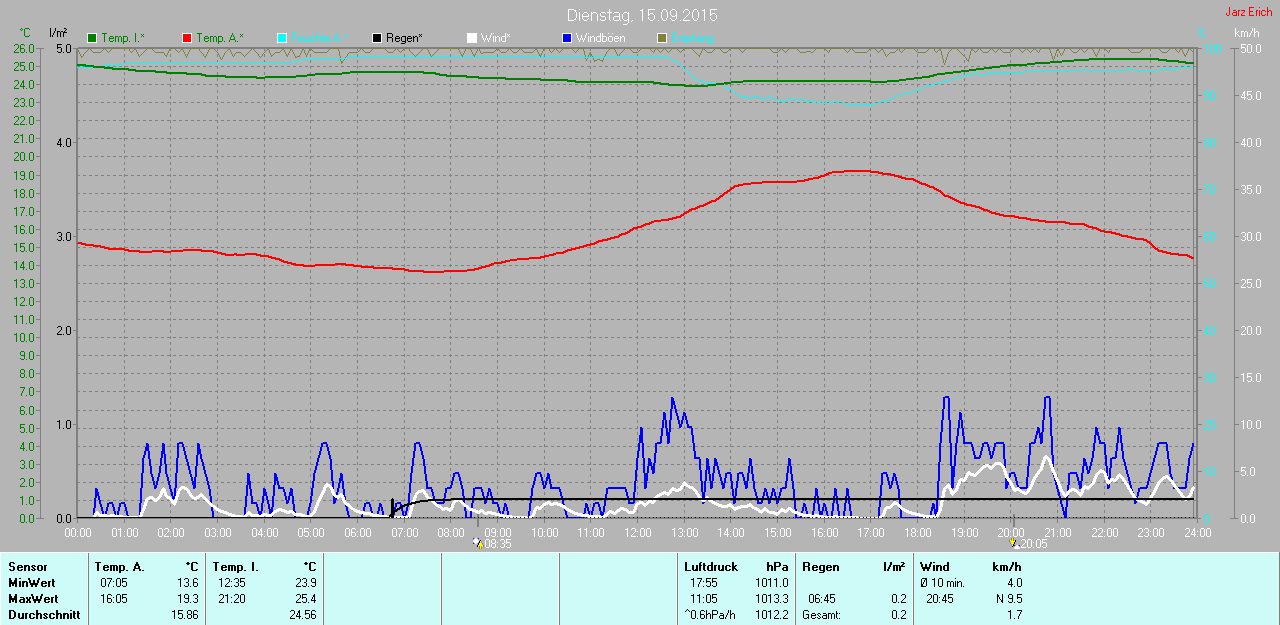
Task: Click the 12:00 time axis label
Action: click(x=637, y=533)
